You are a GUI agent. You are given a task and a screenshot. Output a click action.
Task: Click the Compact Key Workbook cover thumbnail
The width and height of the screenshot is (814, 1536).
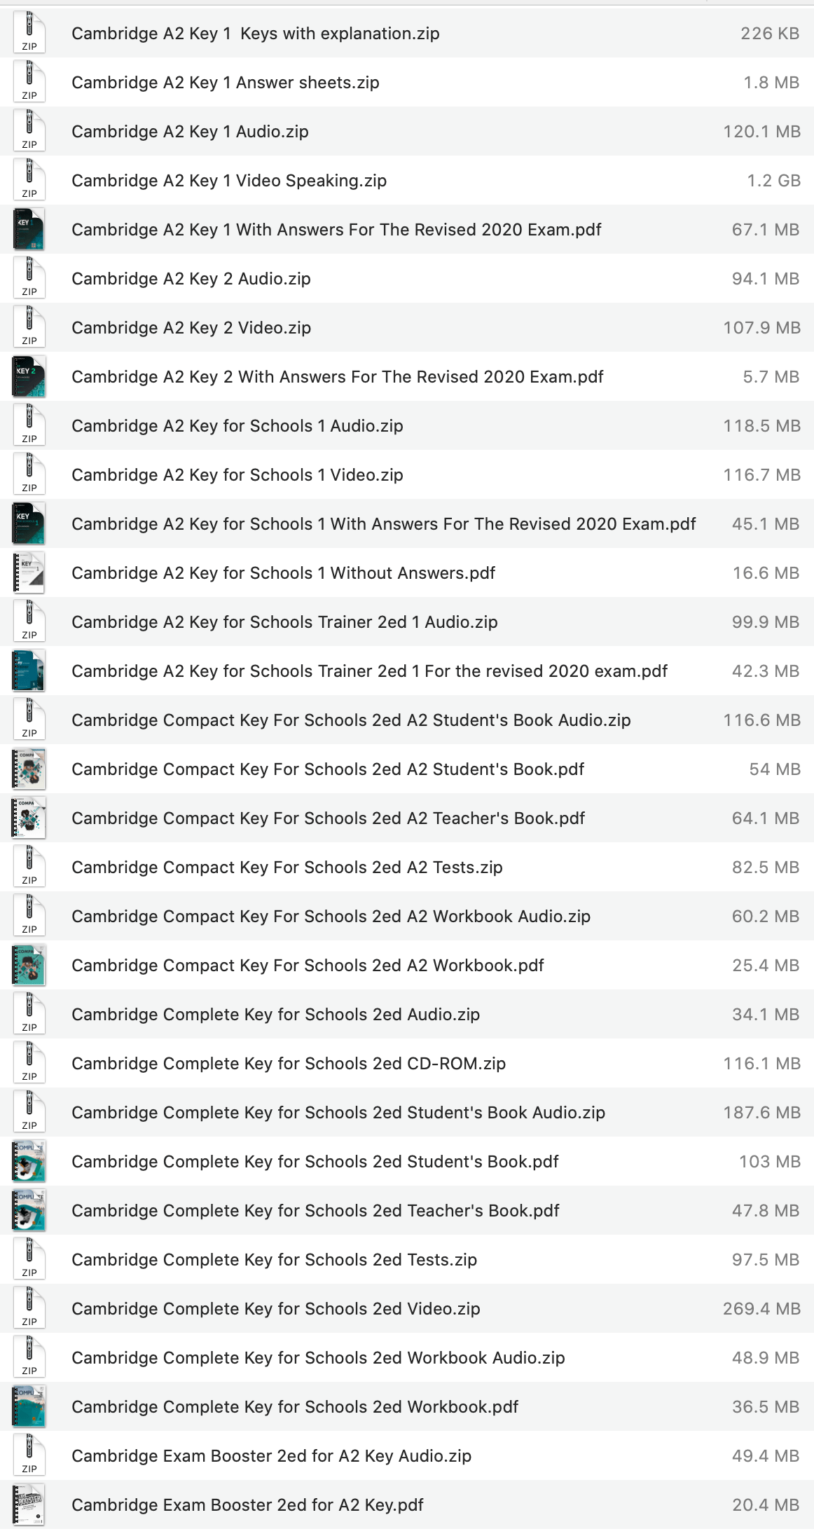(x=30, y=964)
